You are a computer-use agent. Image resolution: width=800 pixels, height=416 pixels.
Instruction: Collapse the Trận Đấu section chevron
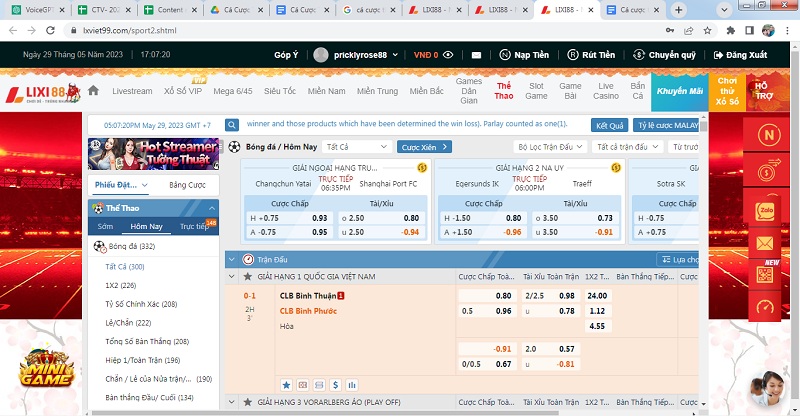[x=232, y=259]
